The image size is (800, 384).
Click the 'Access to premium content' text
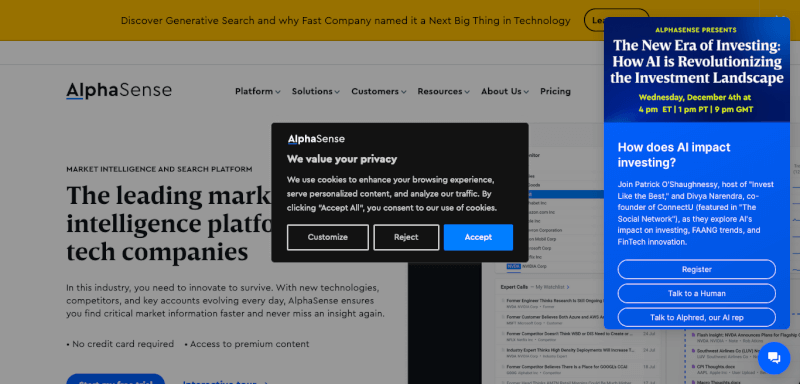pos(246,344)
